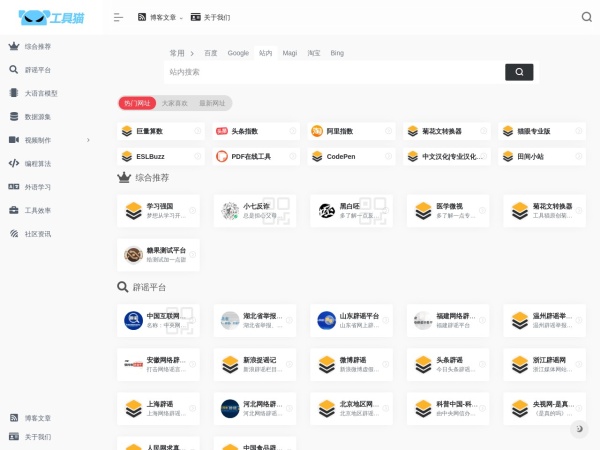Open the 博客文章 dropdown in top navigation
The height and width of the screenshot is (450, 600).
[x=160, y=17]
